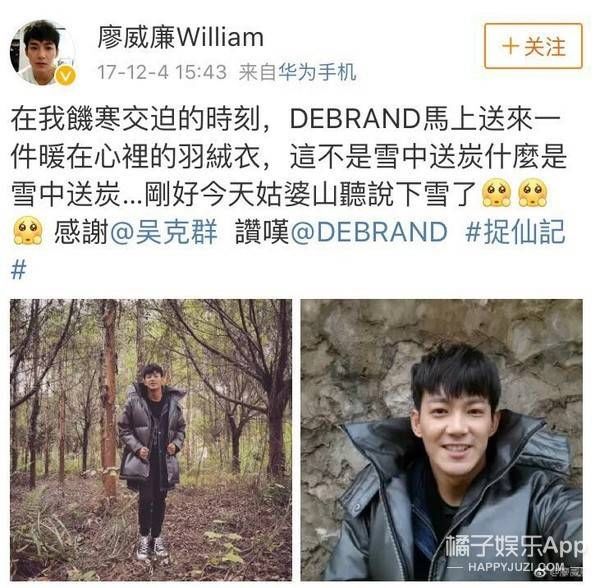Open the forest photo thumbnail
Image resolution: width=600 pixels, height=588 pixels.
pos(151,440)
